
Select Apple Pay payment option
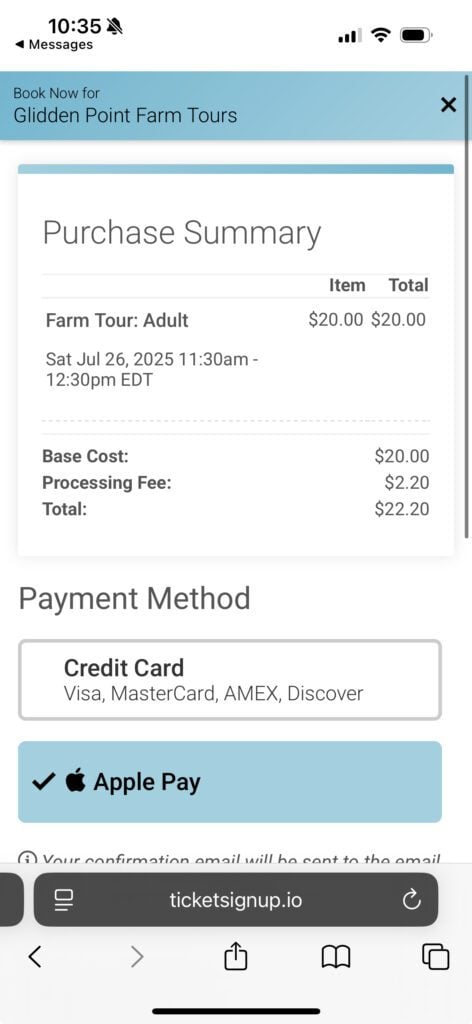click(x=230, y=782)
